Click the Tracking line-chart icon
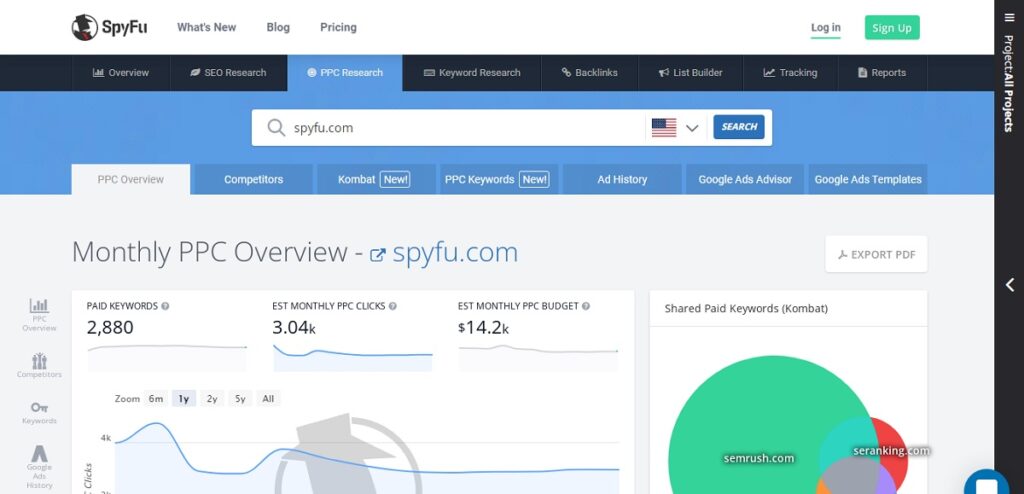 (769, 73)
